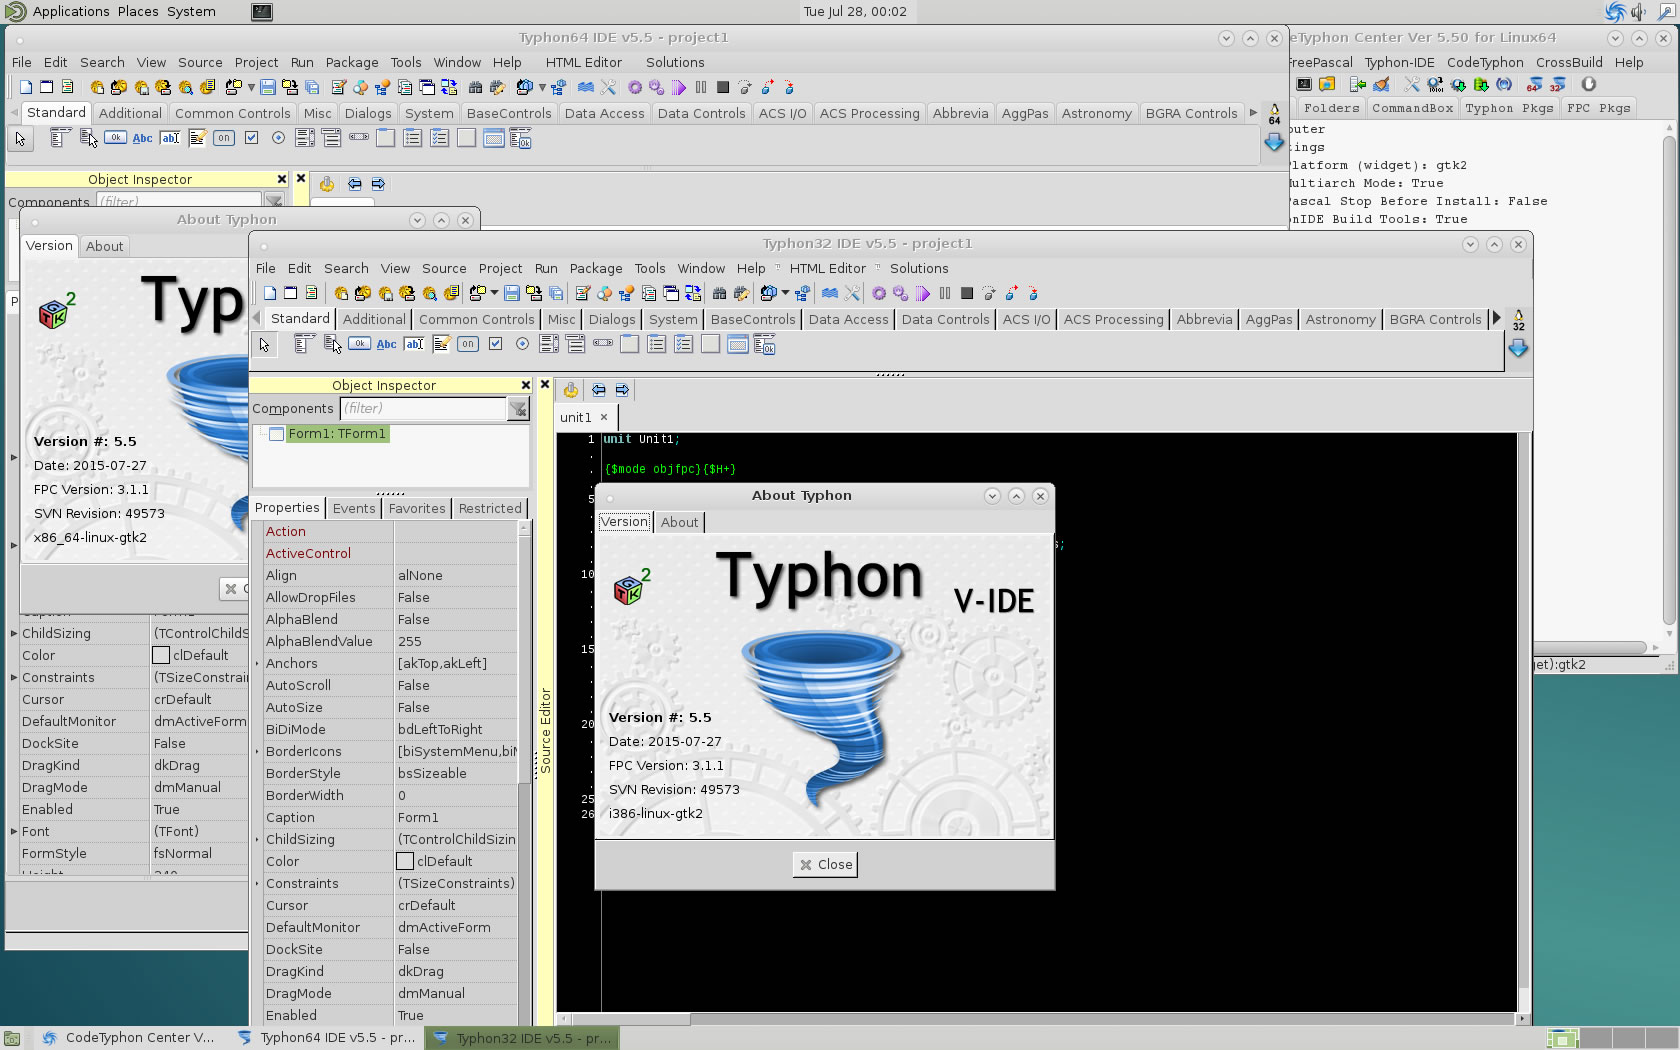Screen dimensions: 1680x1050
Task: Click the binoculars Find icon in Typhon32 toolbar
Action: [719, 293]
